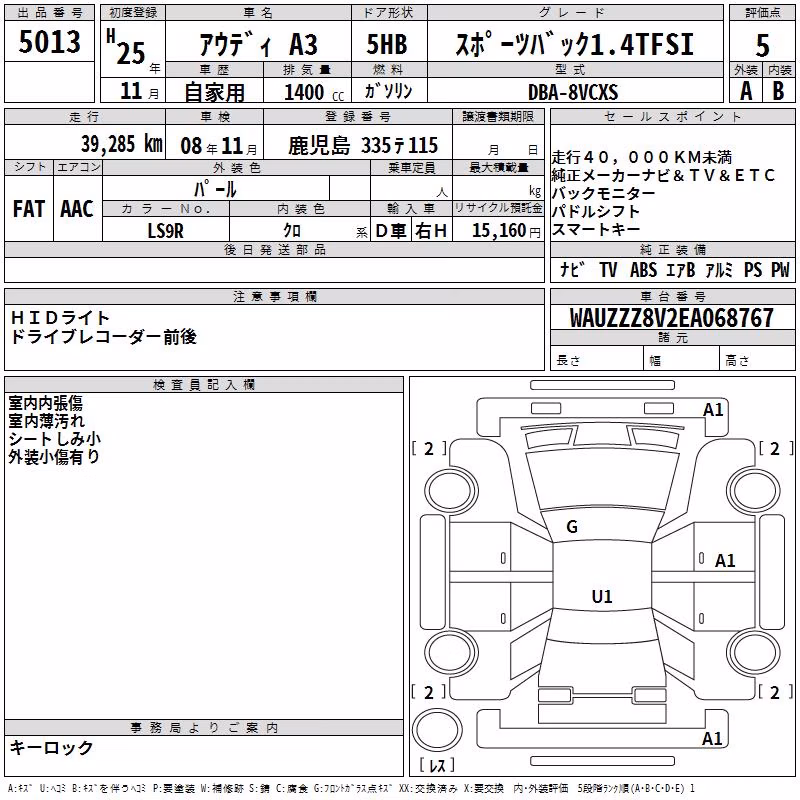Viewport: 800px width, 800px height.
Task: Select fuel type ガソリン
Action: [x=388, y=91]
